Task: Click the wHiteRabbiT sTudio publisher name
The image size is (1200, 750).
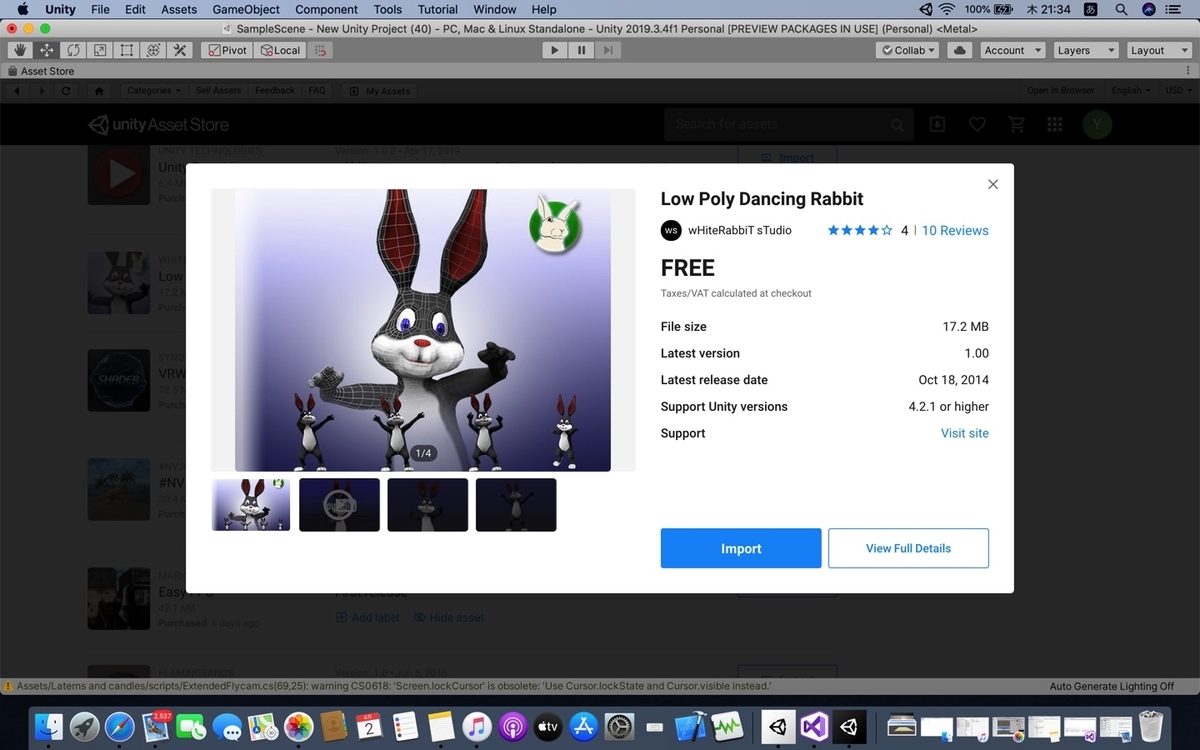Action: click(741, 230)
